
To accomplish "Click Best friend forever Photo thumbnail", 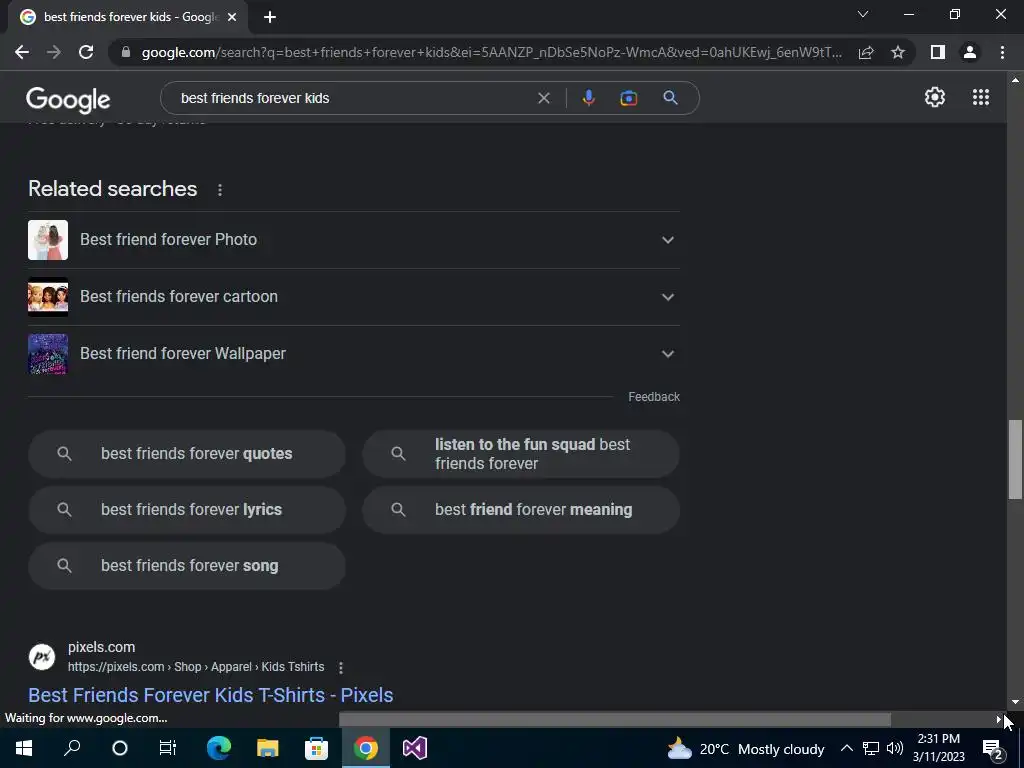I will click(x=48, y=240).
